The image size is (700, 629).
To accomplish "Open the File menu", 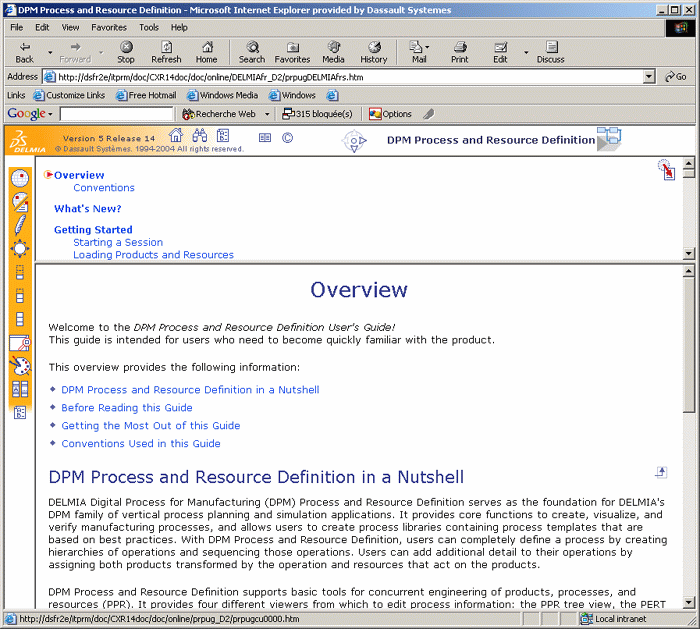I will click(x=17, y=27).
